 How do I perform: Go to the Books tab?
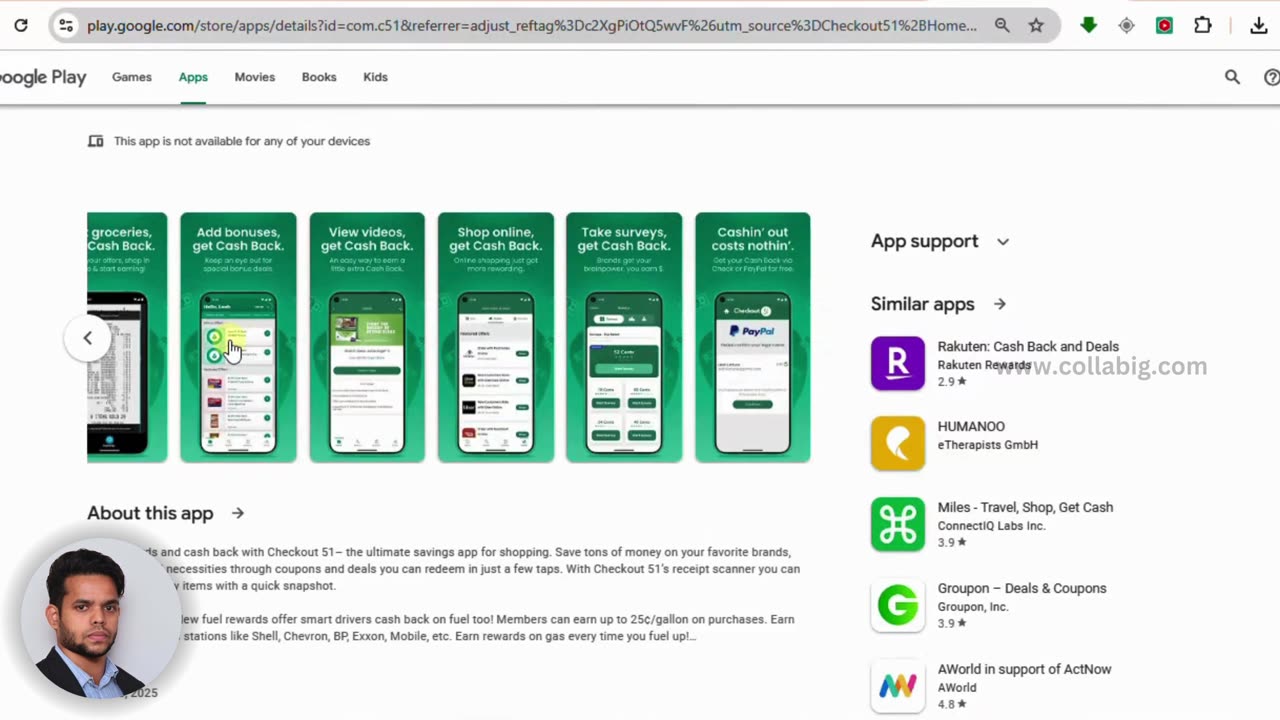point(319,77)
